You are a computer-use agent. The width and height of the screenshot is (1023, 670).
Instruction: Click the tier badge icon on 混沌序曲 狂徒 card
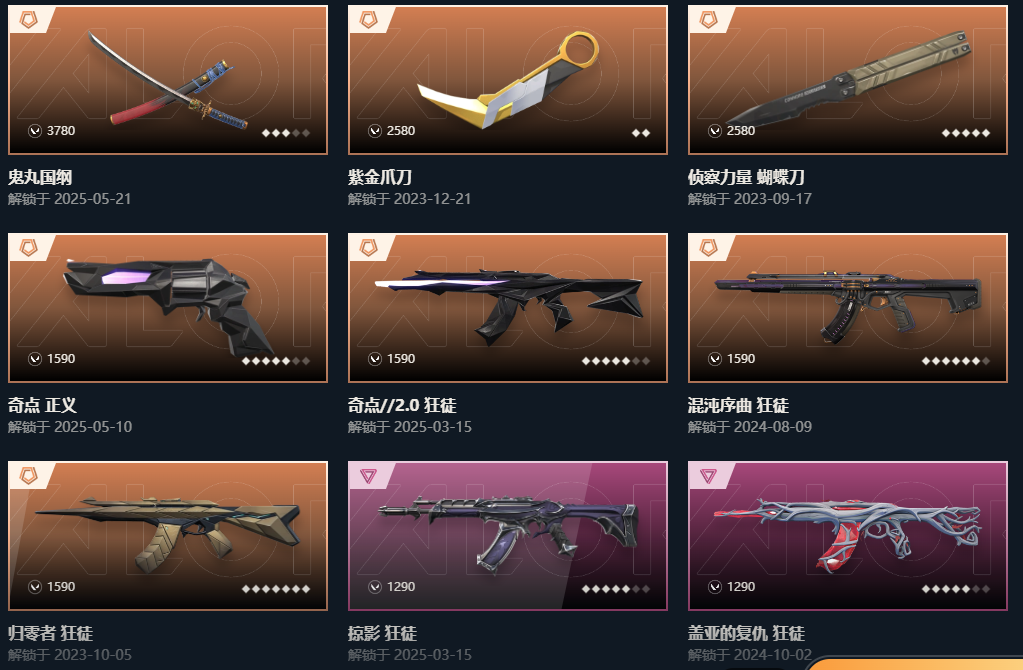709,247
